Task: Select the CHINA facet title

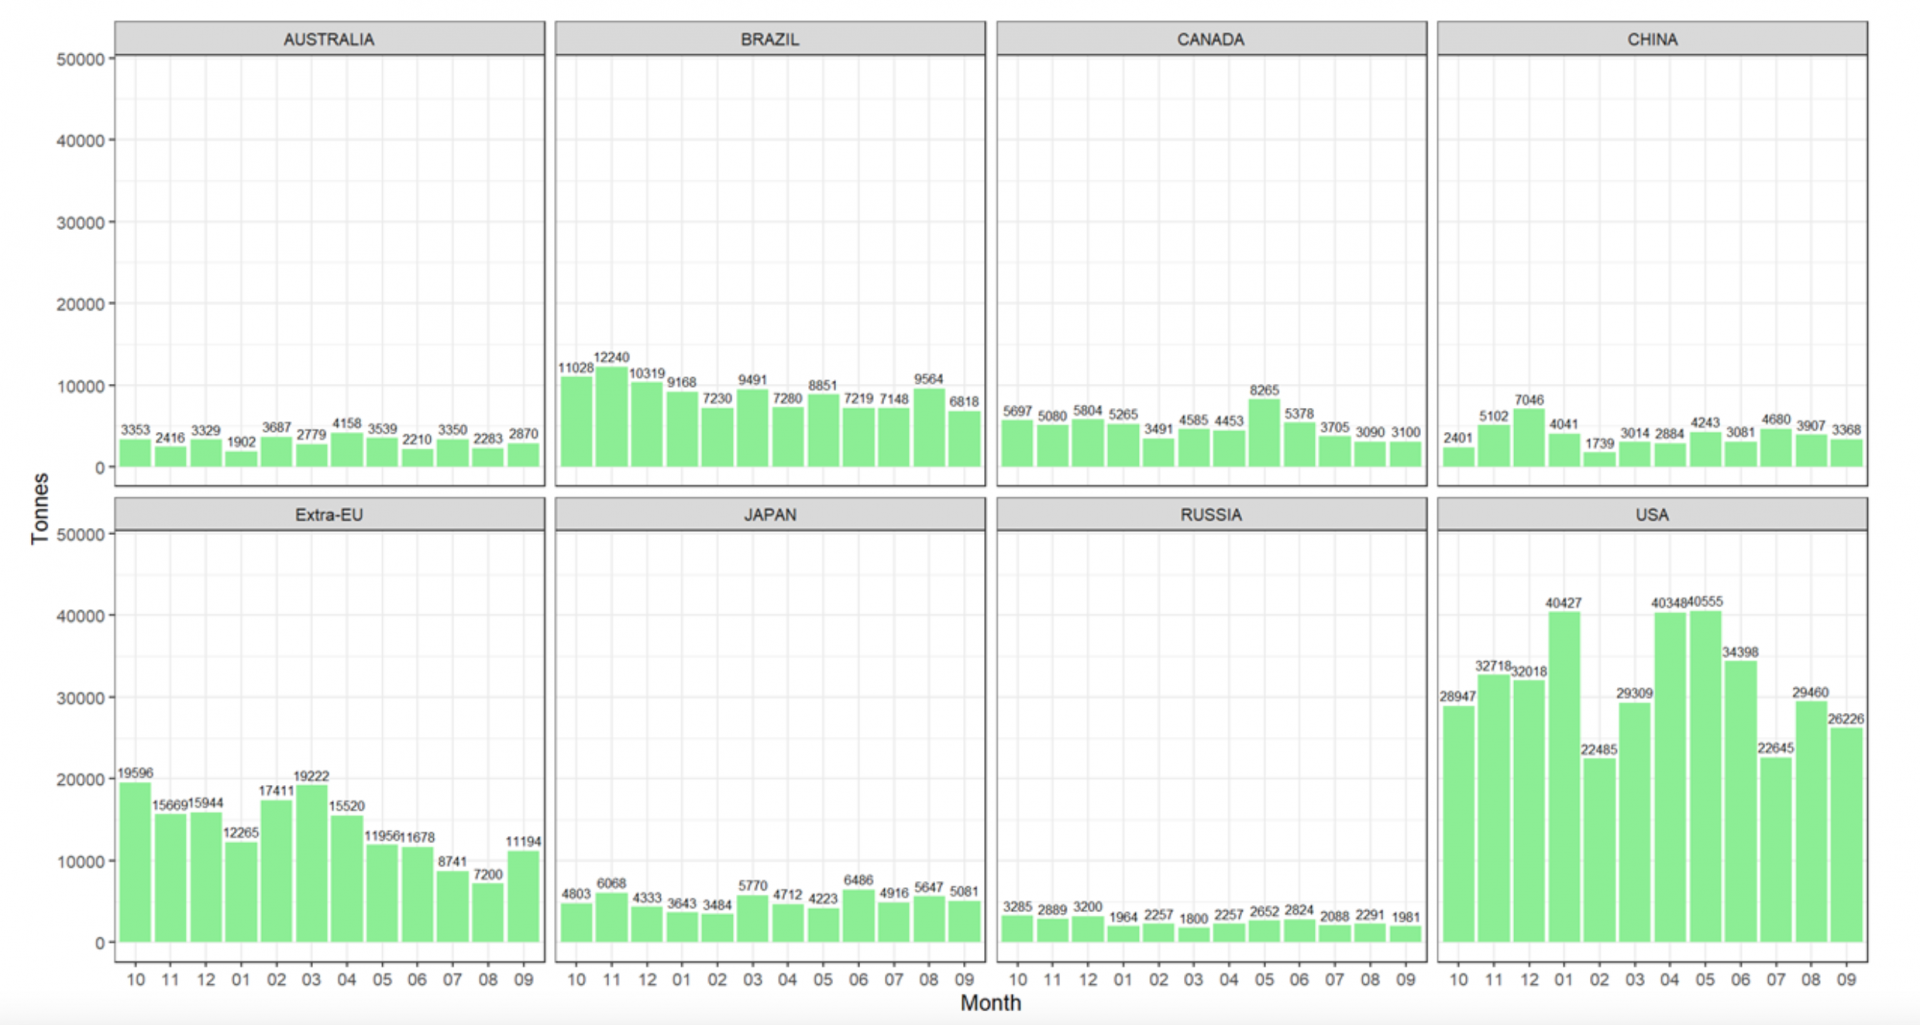Action: click(1652, 39)
